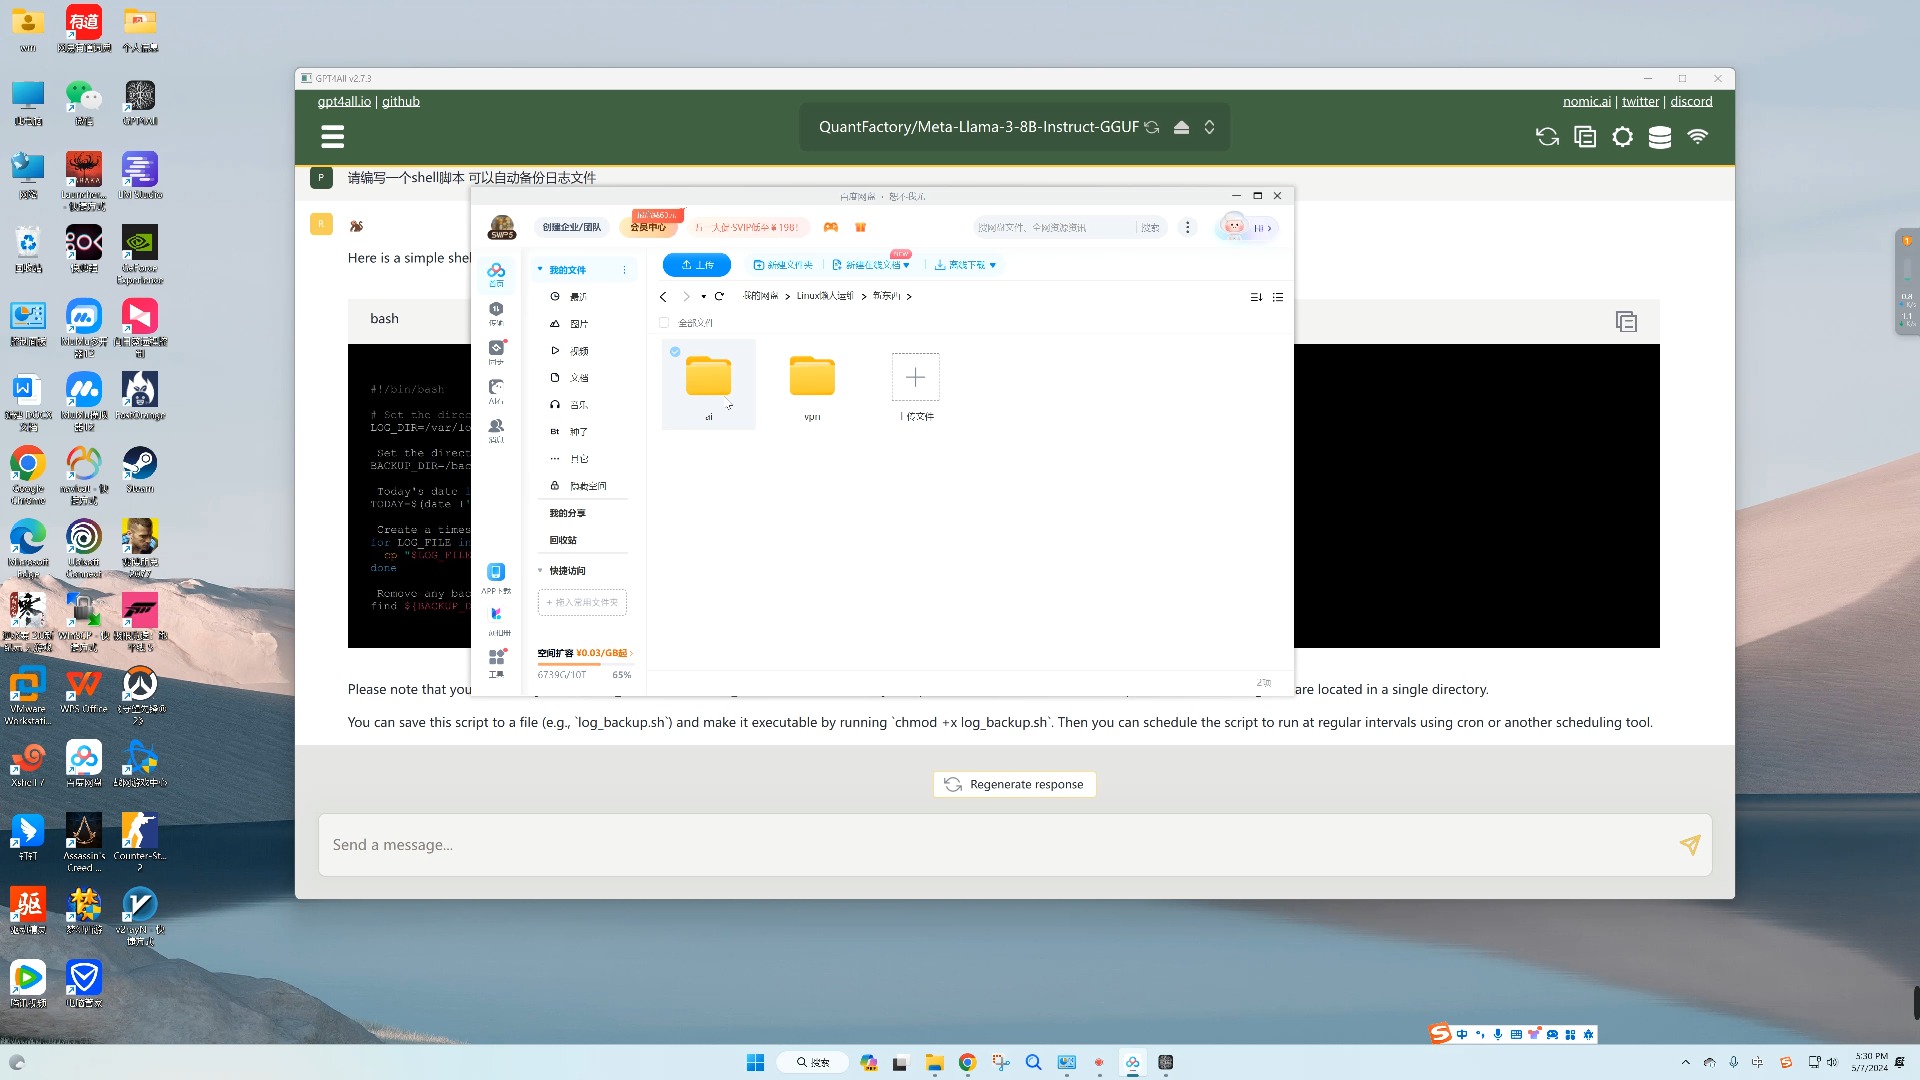Screen dimensions: 1920x1080
Task: Copy conversation using GPT4All header copy icon
Action: [x=1585, y=137]
